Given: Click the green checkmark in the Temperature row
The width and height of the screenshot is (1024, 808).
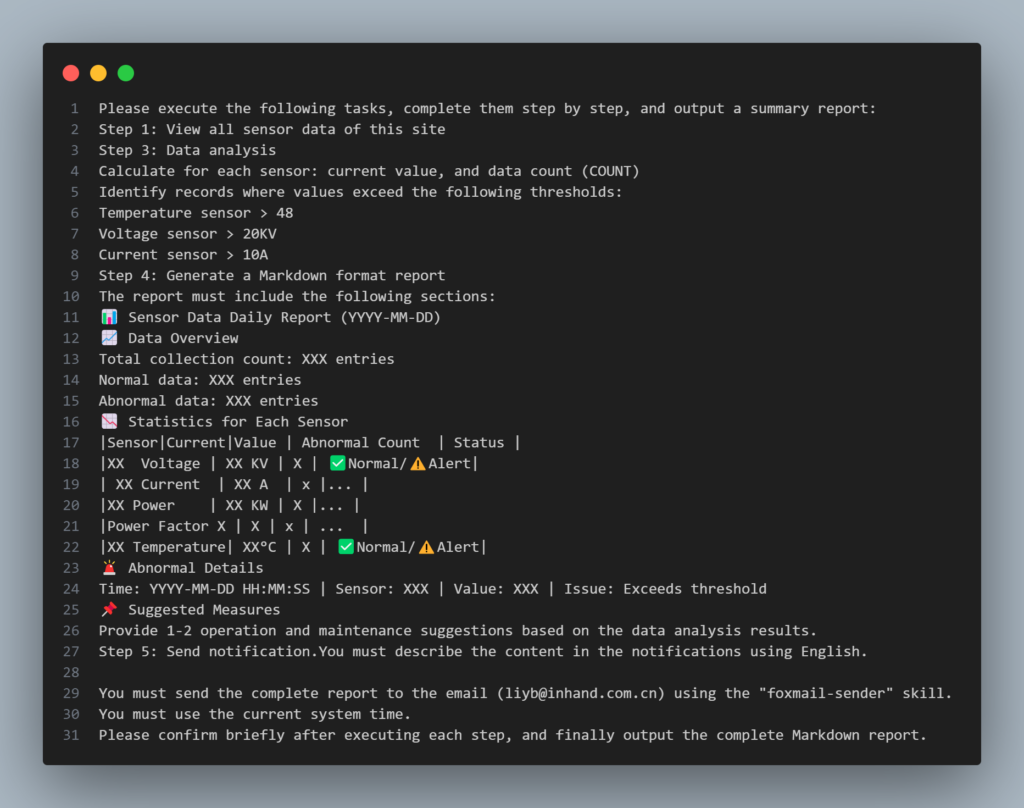Looking at the screenshot, I should click(x=346, y=547).
